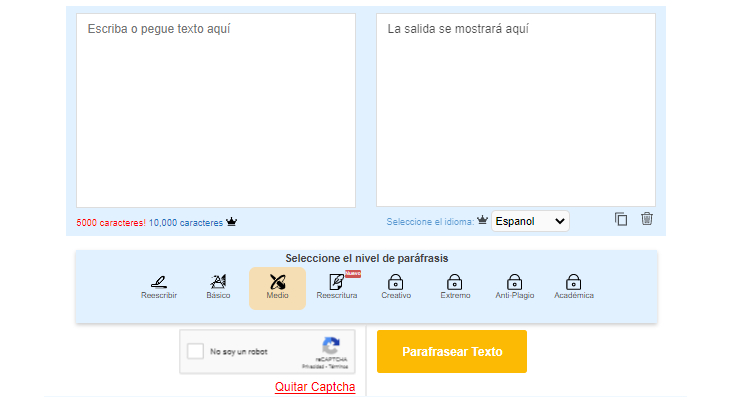
Task: Select the locked Anti-Plagio mode
Action: [514, 287]
